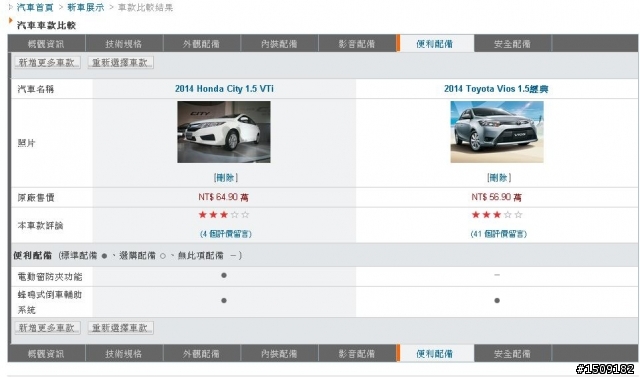Click the 電動窗防夾功能 row label
The height and width of the screenshot is (377, 640).
(x=50, y=277)
